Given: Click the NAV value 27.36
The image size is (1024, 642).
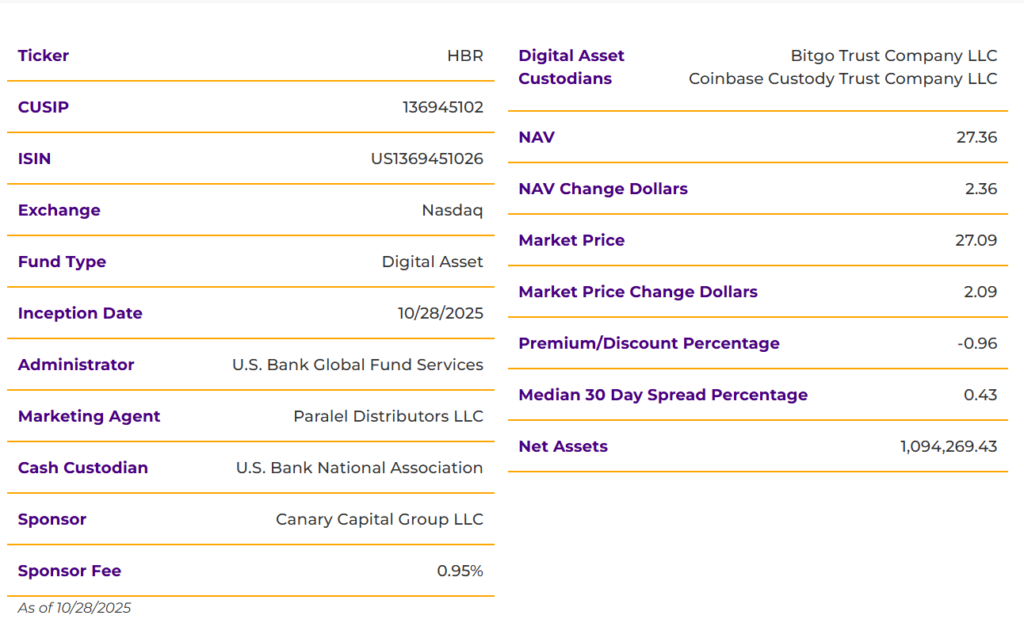Looking at the screenshot, I should pos(976,137).
